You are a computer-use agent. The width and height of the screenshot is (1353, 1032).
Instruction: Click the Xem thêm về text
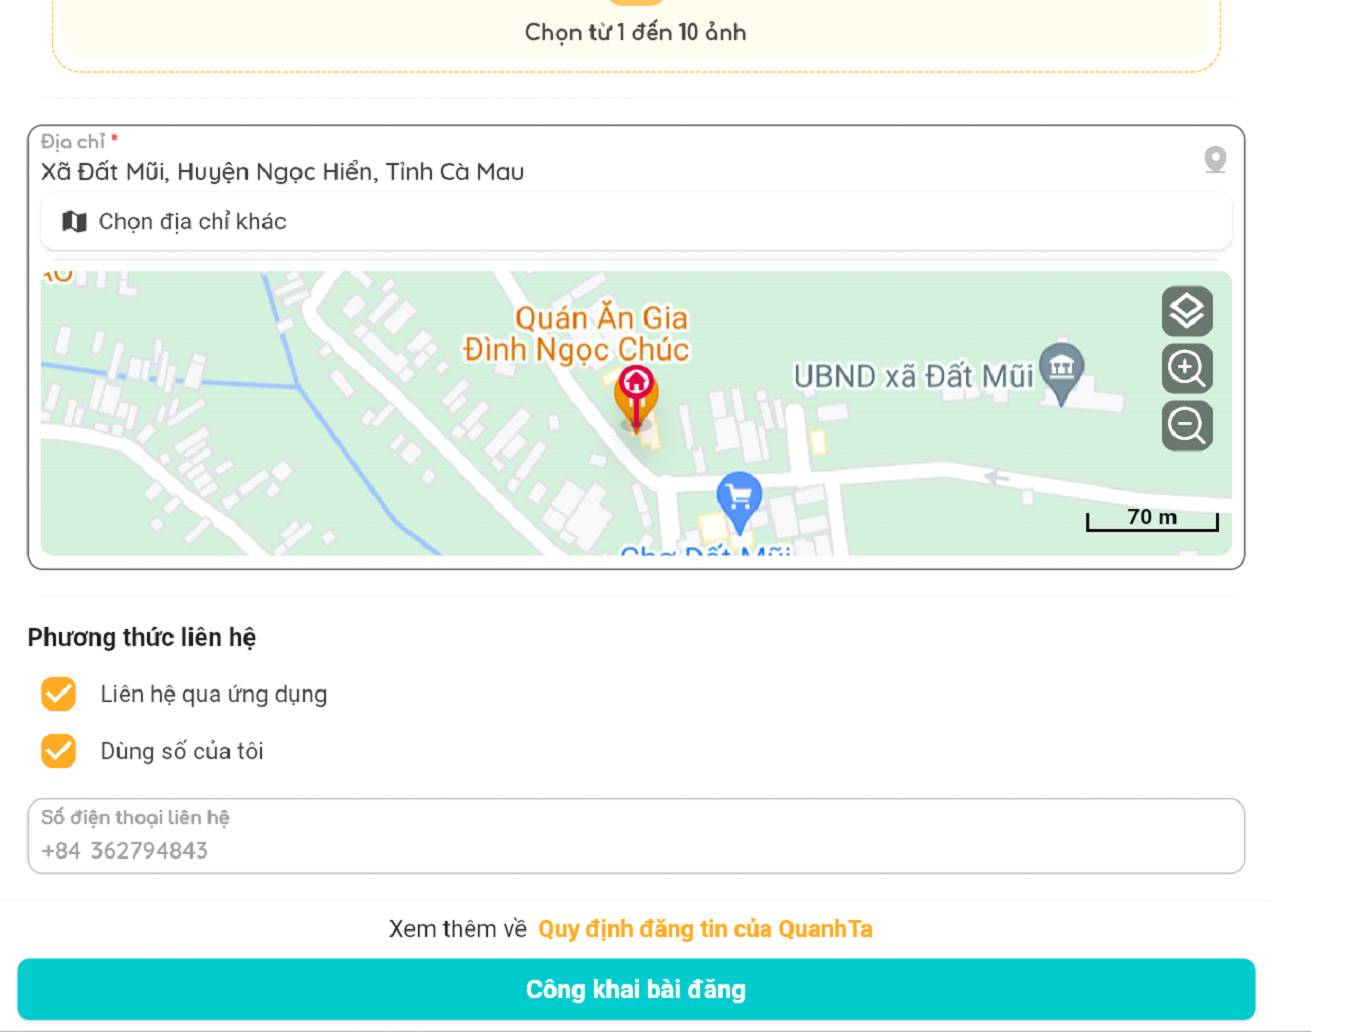458,929
